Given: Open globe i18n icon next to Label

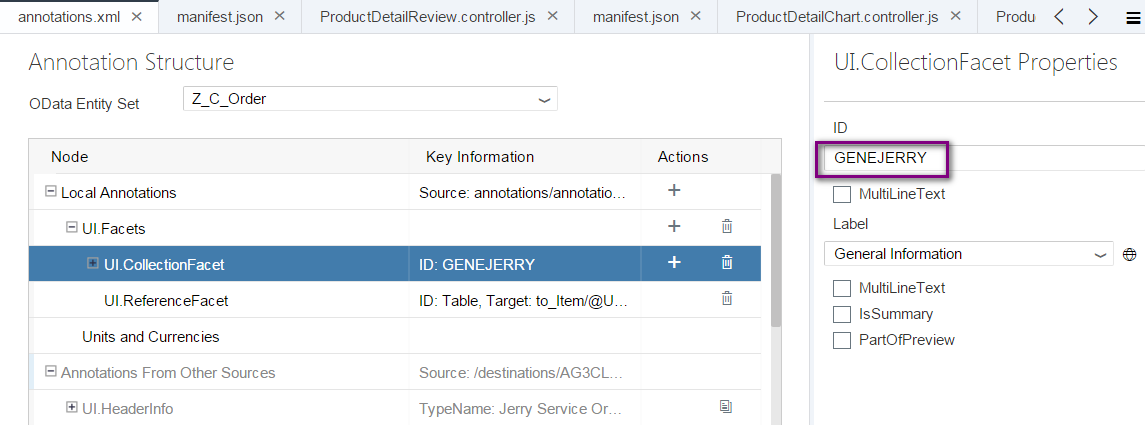Looking at the screenshot, I should pyautogui.click(x=1130, y=255).
